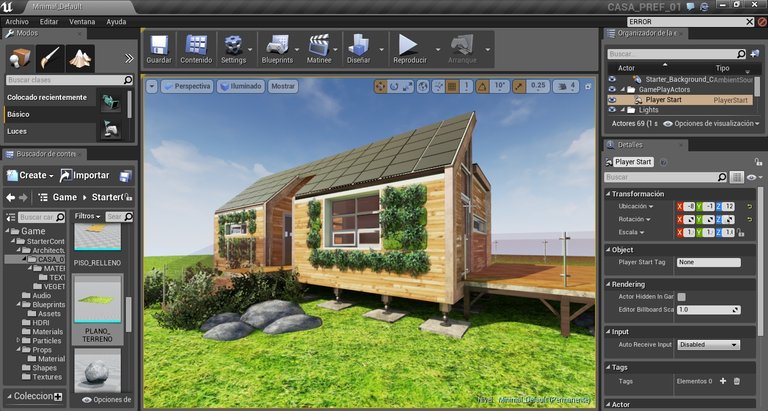
Task: Select the translate gizmo tool in viewport
Action: click(x=380, y=87)
